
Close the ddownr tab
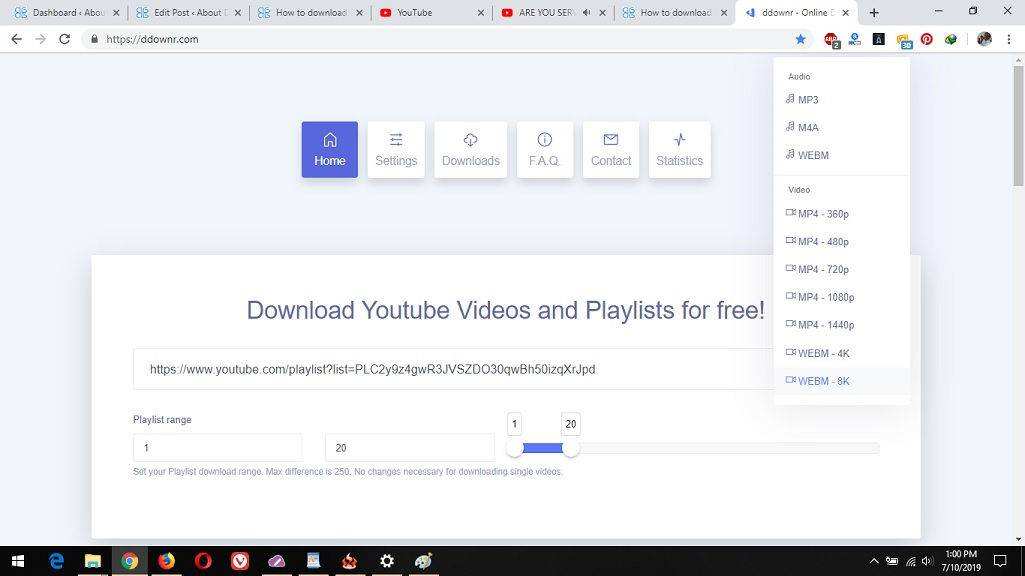[846, 12]
